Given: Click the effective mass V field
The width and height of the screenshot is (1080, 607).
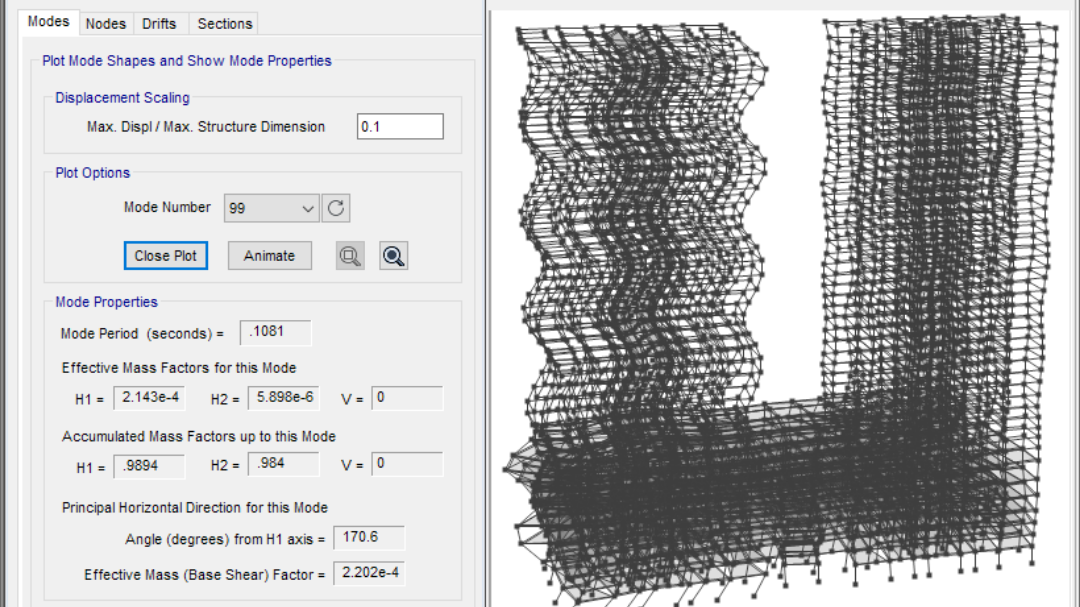Looking at the screenshot, I should 406,398.
